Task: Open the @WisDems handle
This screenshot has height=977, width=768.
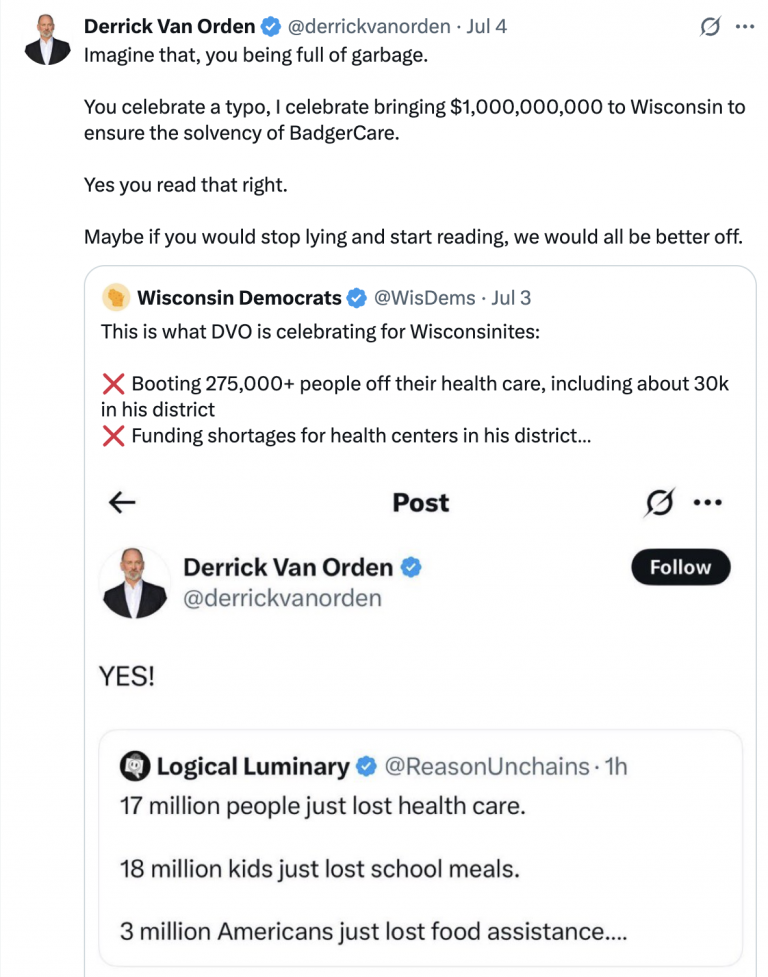Action: click(x=424, y=298)
